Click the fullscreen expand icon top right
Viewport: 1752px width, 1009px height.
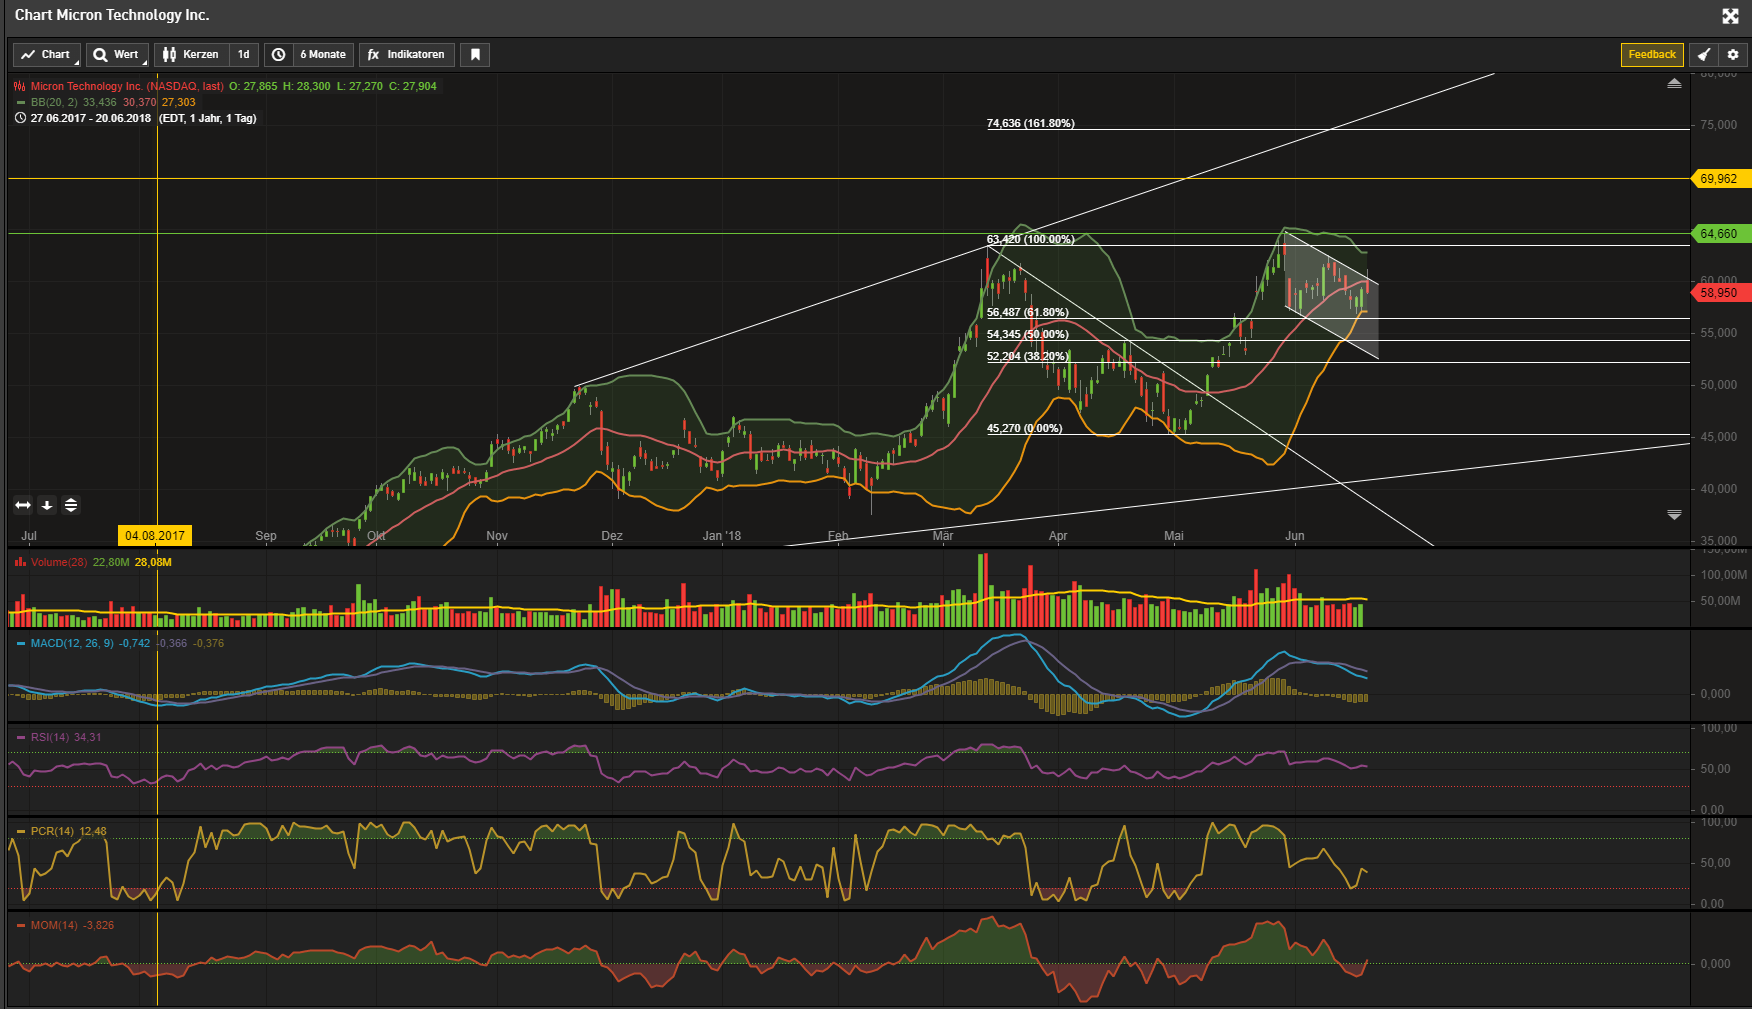click(x=1730, y=16)
